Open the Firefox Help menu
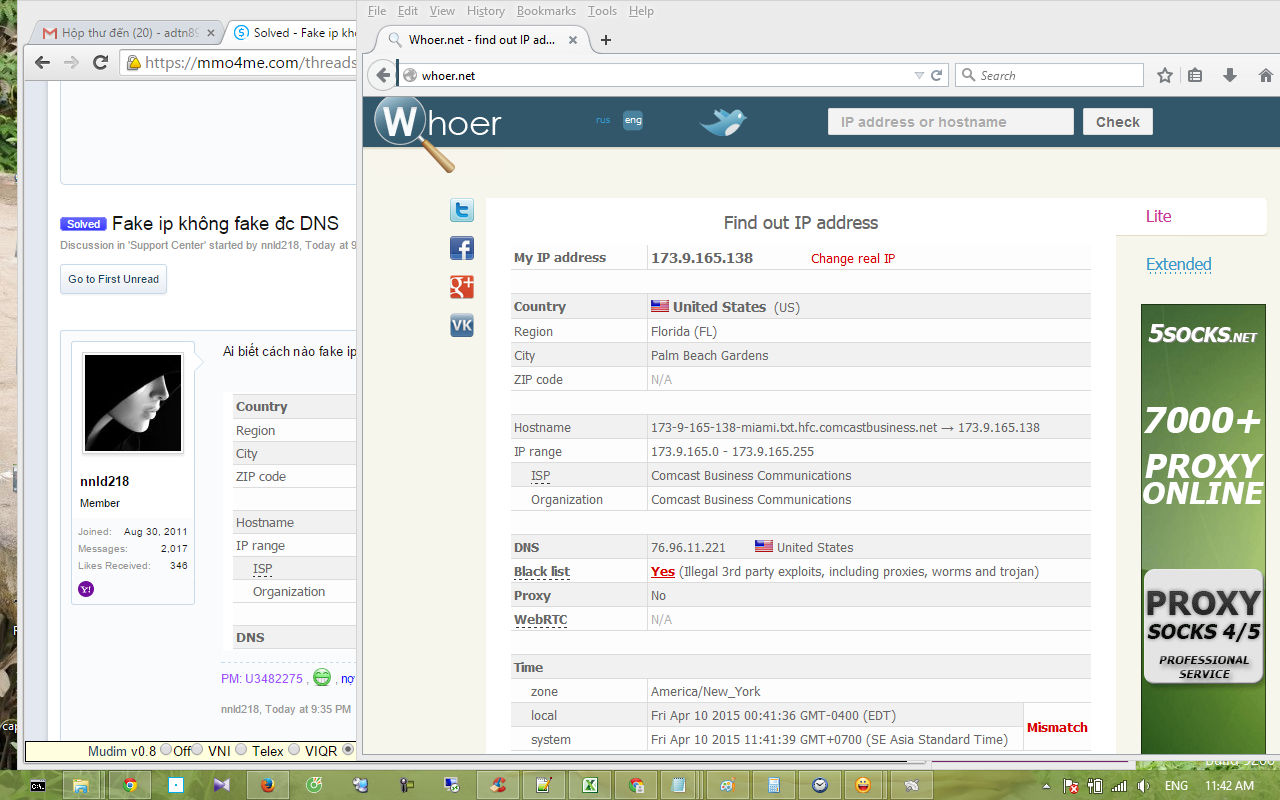The height and width of the screenshot is (800, 1280). (x=641, y=11)
